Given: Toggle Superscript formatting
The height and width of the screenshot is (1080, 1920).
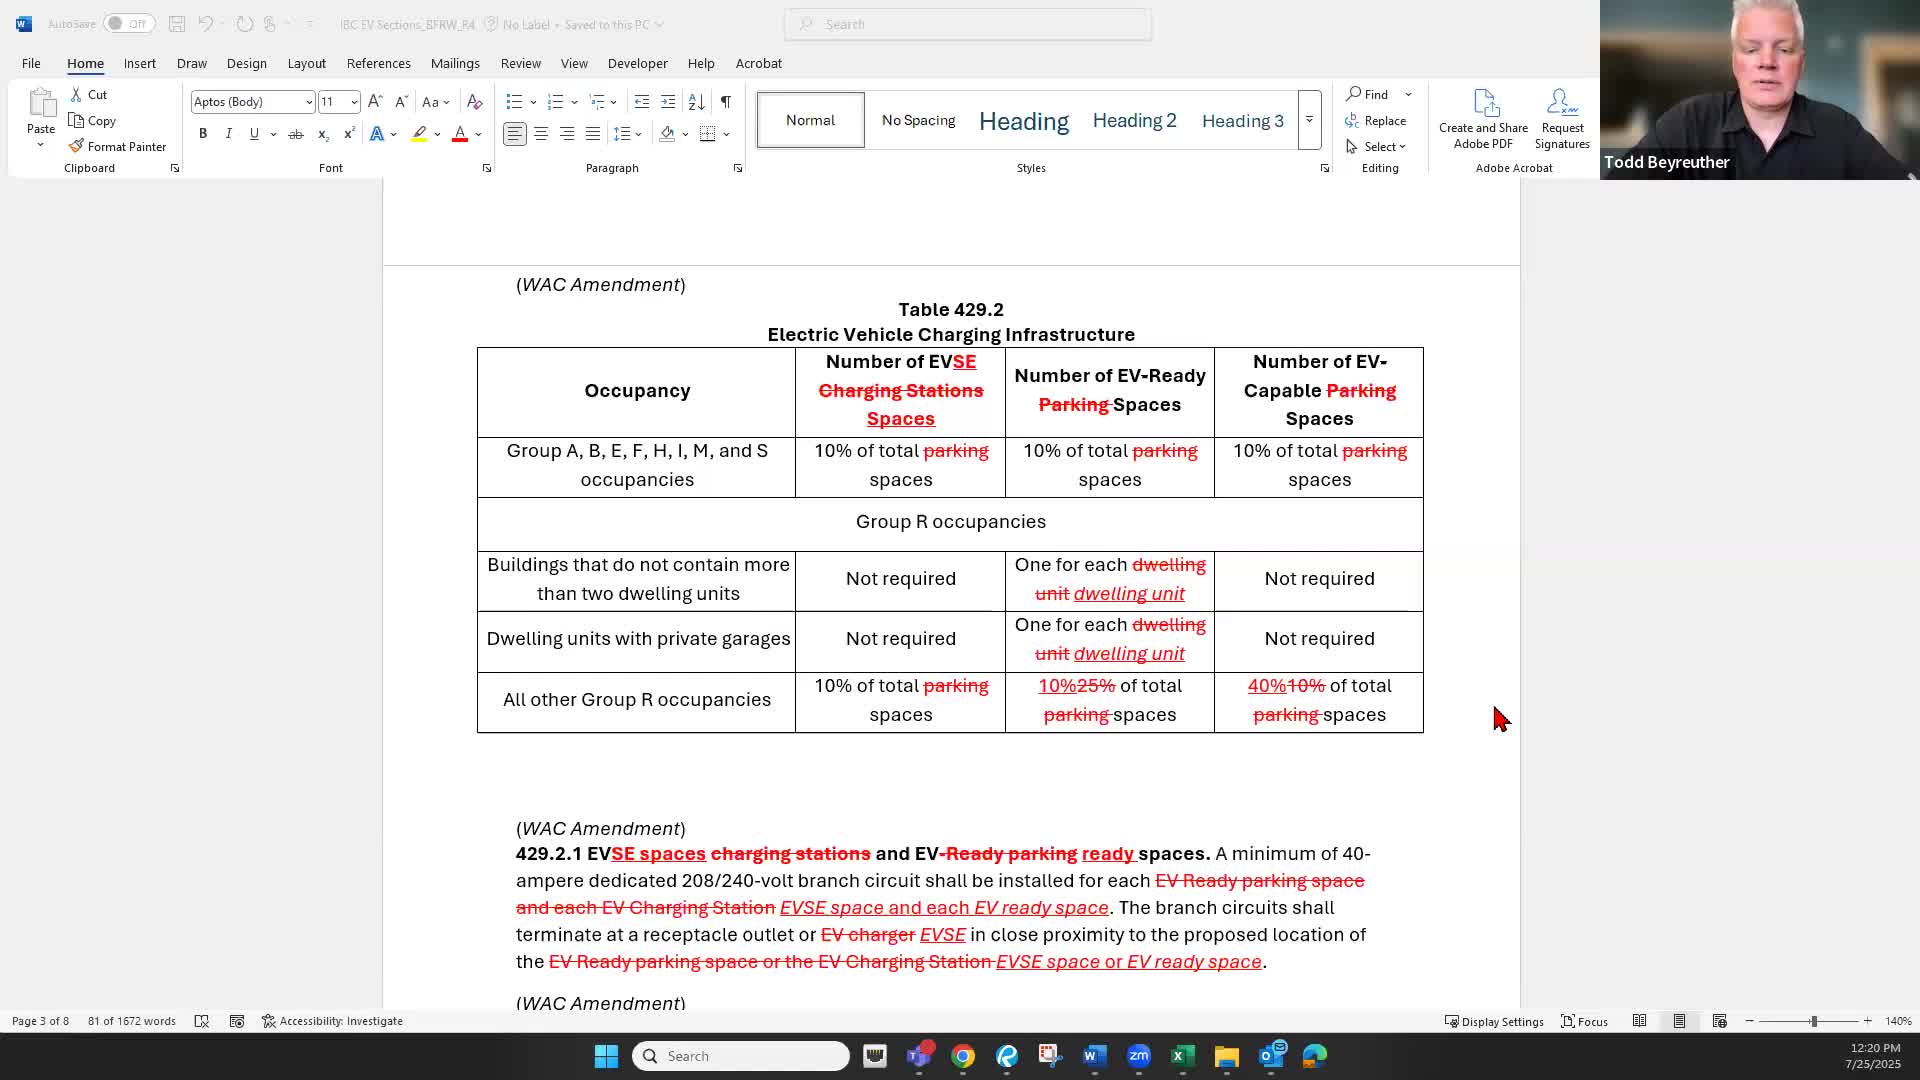Looking at the screenshot, I should (349, 134).
